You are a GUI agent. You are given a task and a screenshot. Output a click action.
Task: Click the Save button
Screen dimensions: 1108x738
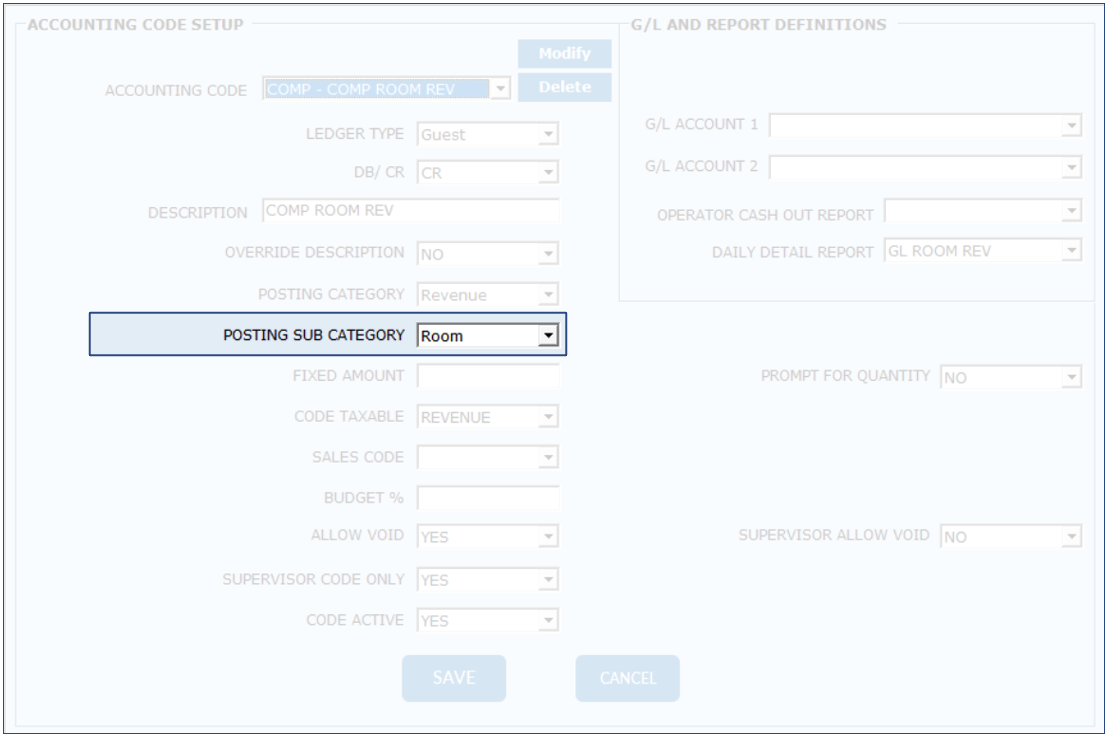click(454, 678)
